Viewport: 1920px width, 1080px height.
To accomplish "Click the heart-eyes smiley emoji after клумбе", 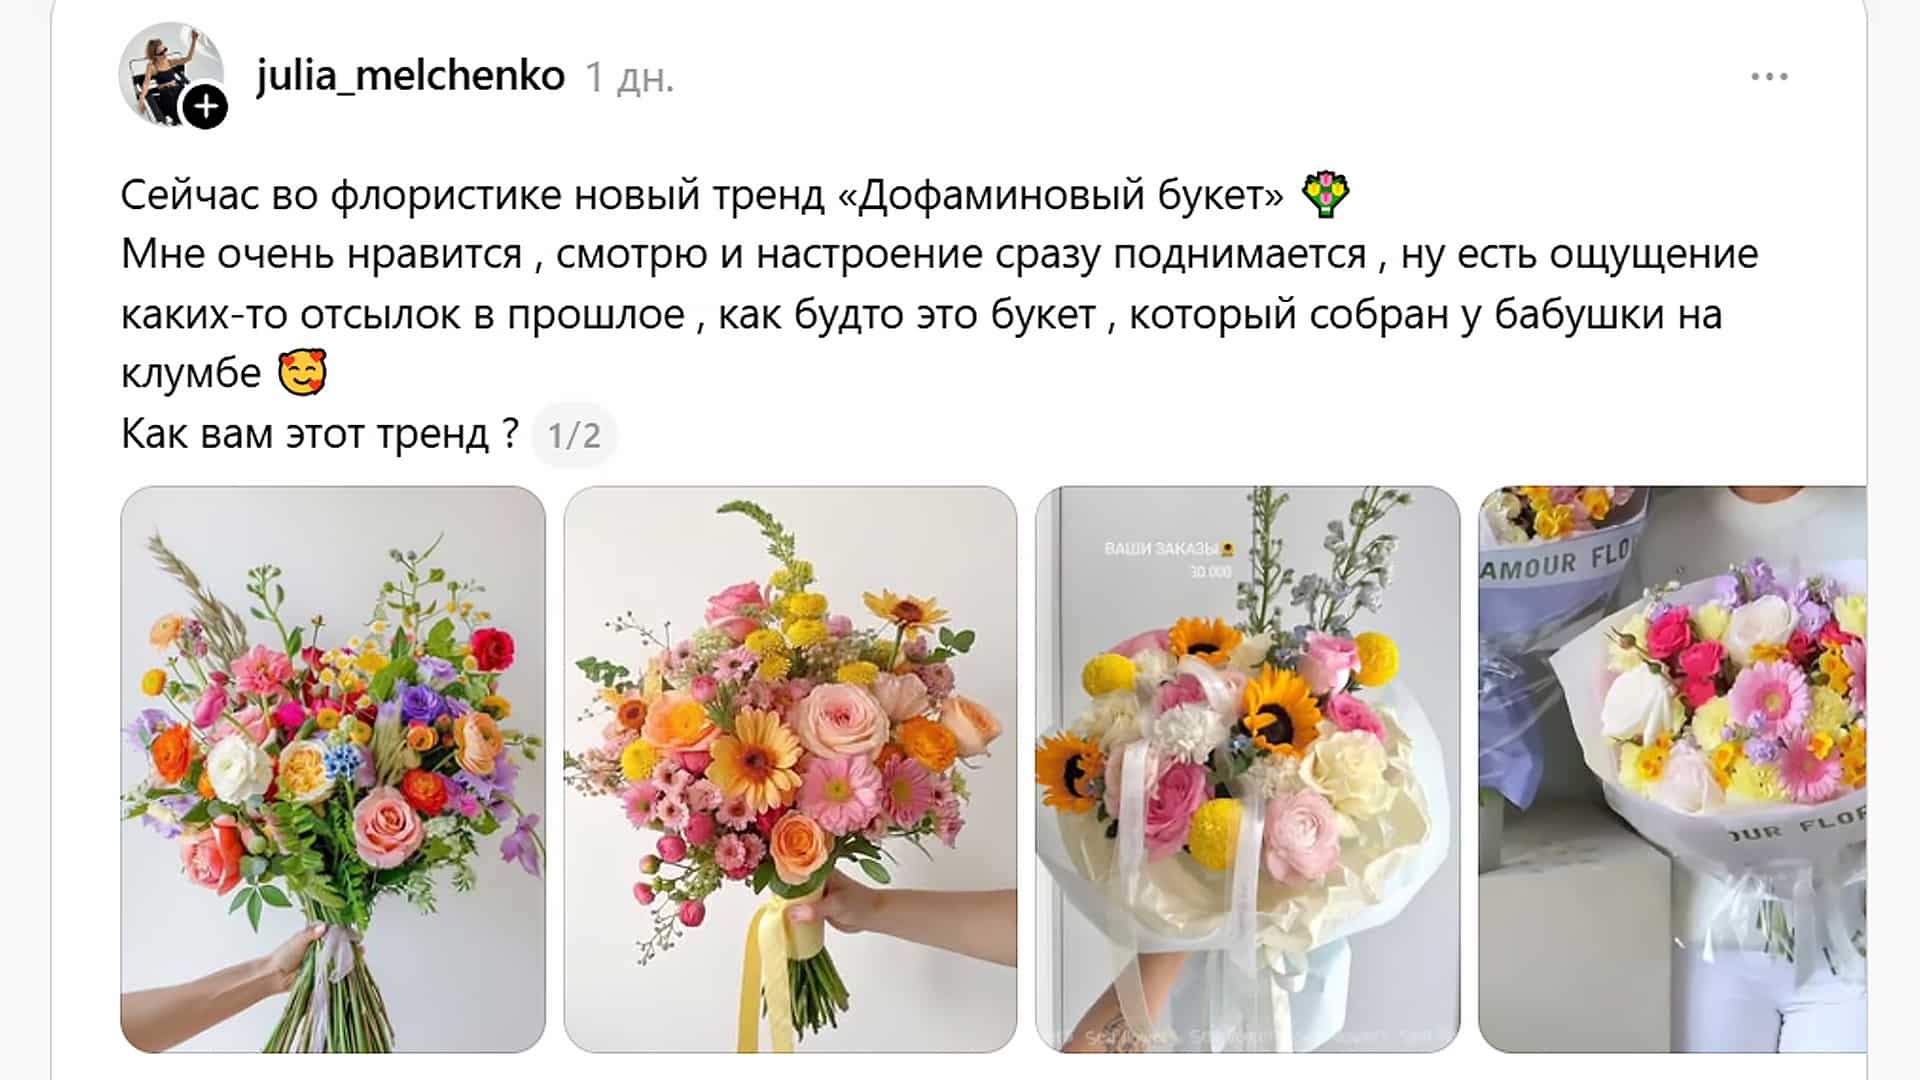I will pyautogui.click(x=302, y=373).
